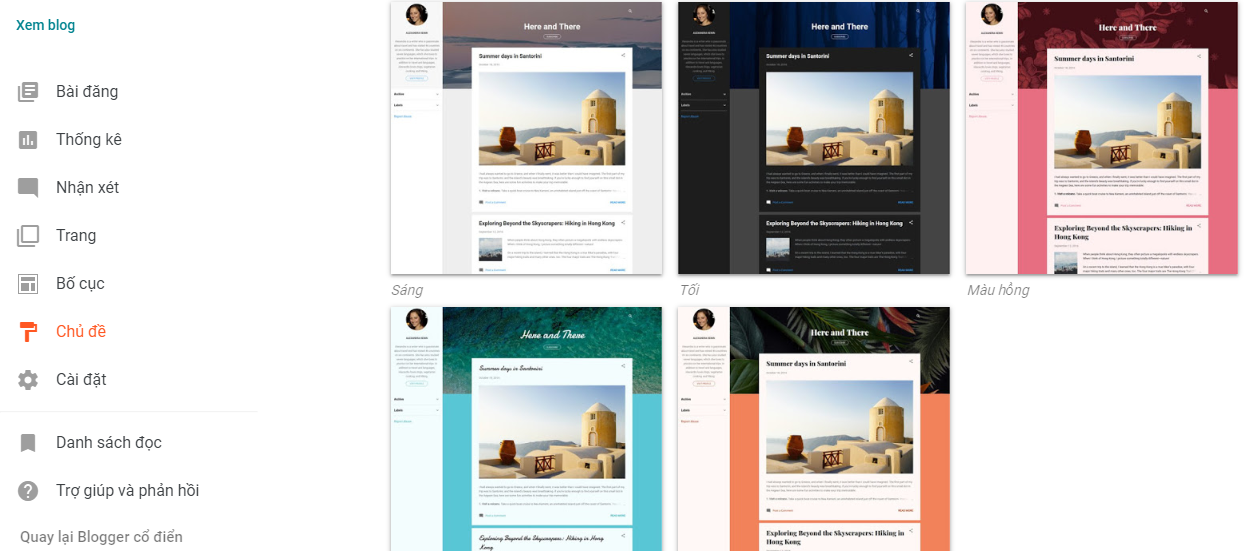1245x551 pixels.
Task: Choose the Sáng light theme thumbnail
Action: pos(526,138)
